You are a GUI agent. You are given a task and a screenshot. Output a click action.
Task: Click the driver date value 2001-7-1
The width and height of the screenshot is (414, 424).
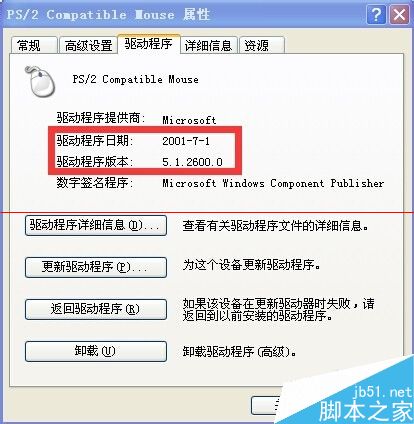click(186, 141)
